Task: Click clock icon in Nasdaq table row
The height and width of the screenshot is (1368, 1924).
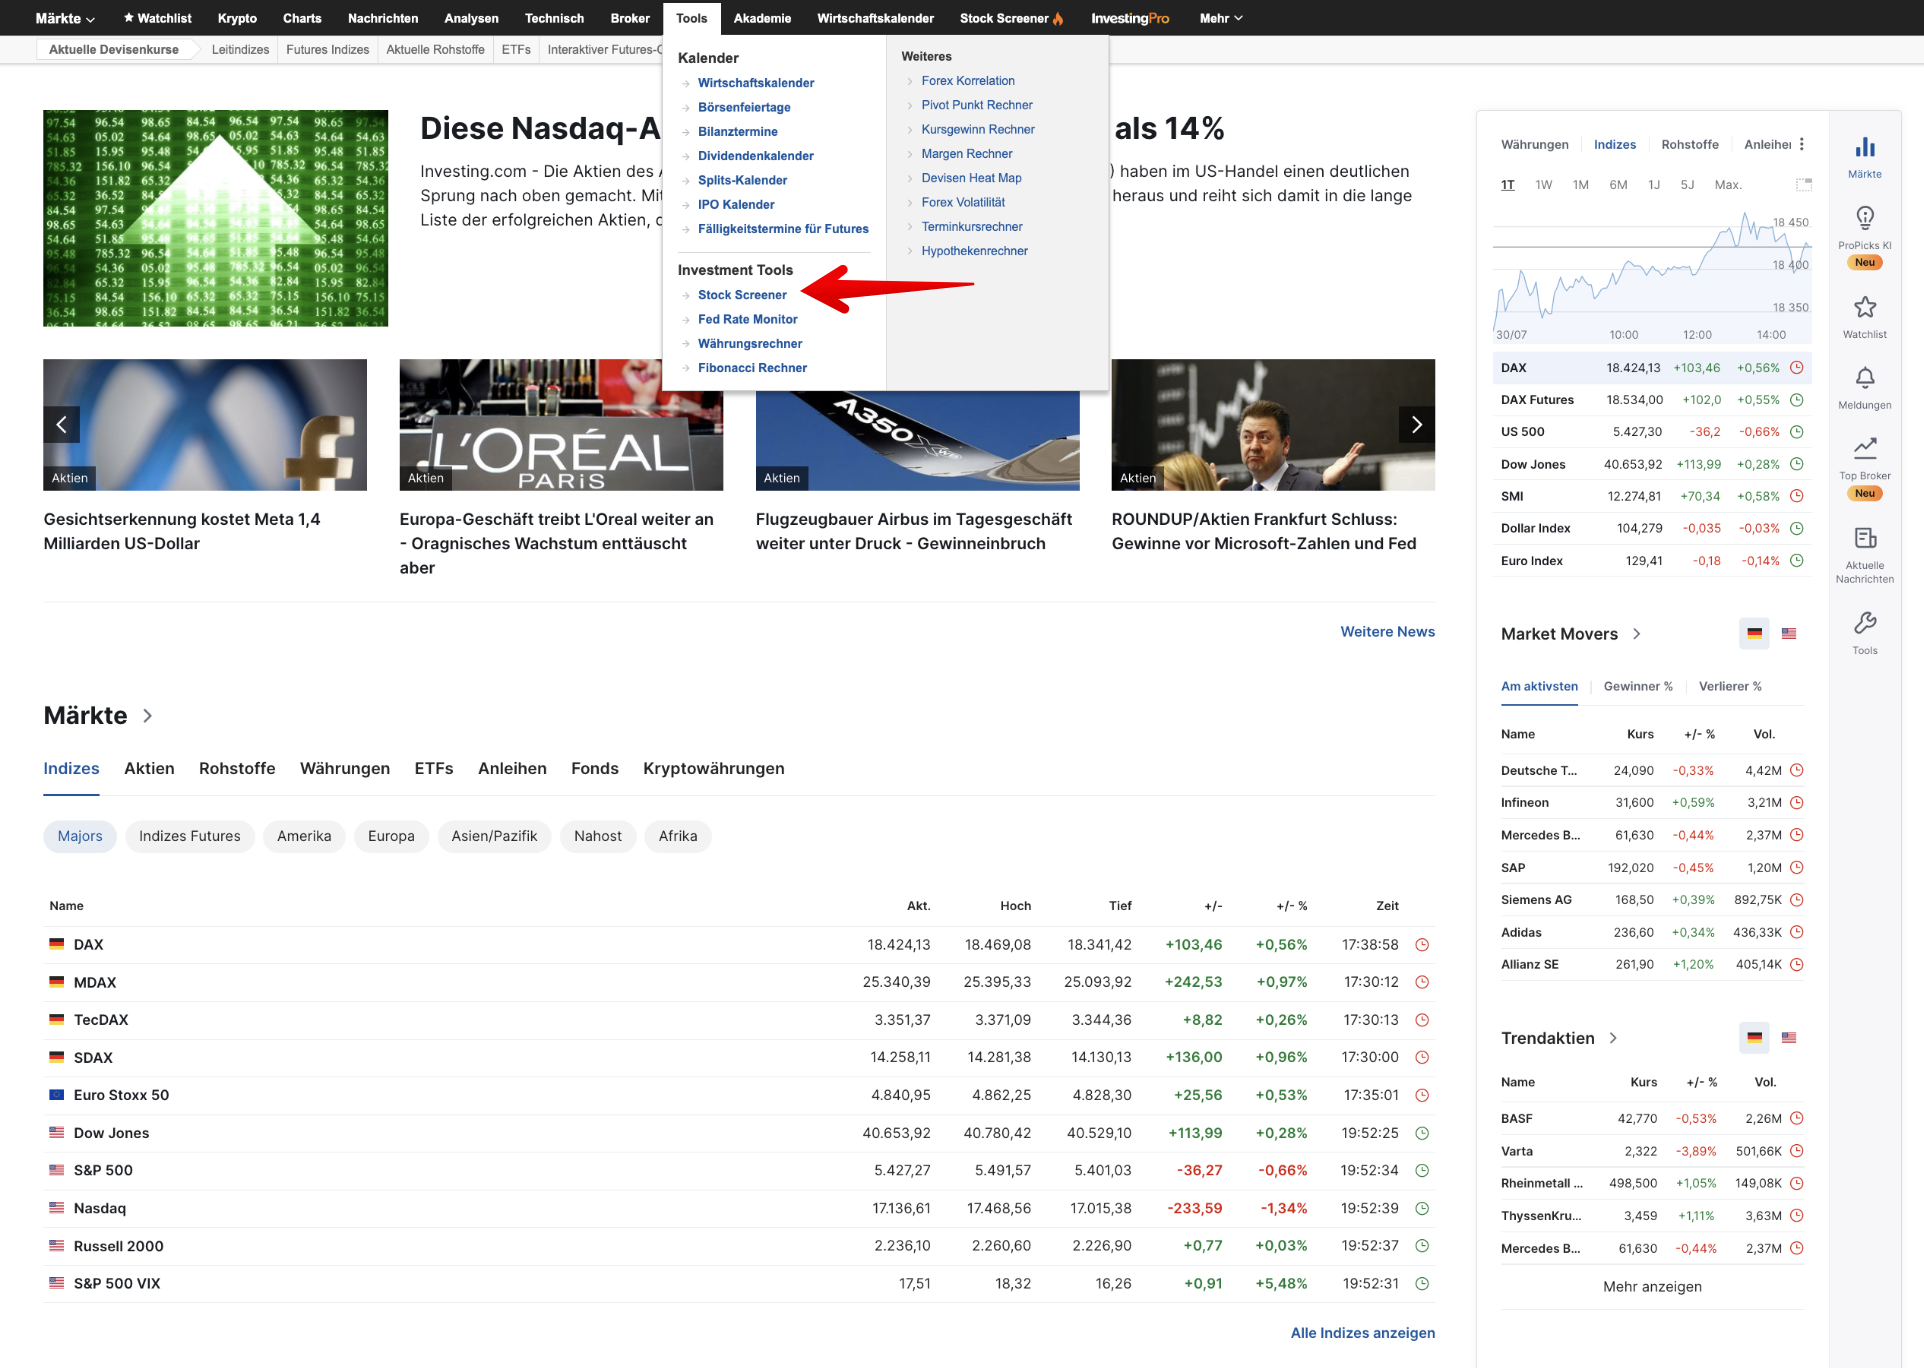Action: point(1422,1208)
